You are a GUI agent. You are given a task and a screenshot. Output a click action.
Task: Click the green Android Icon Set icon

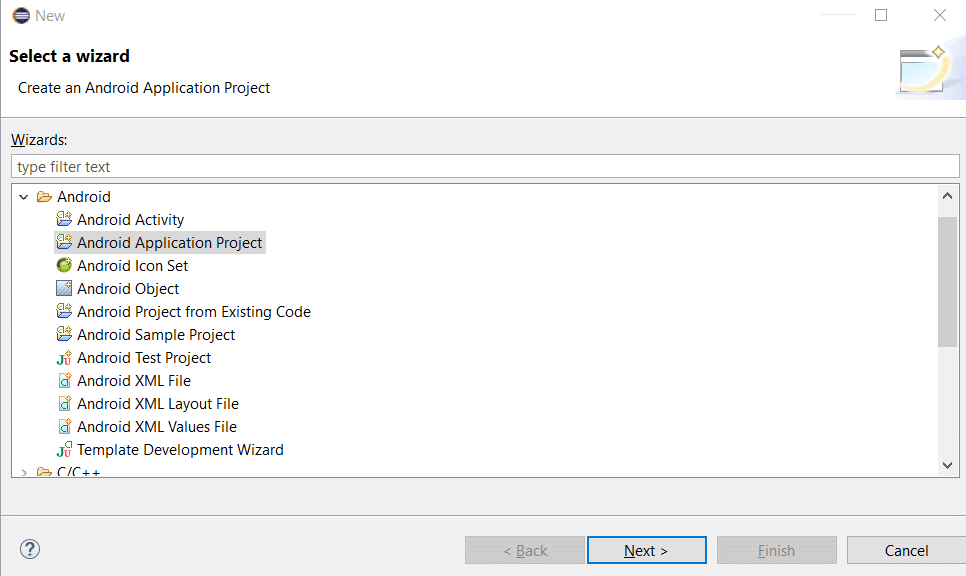(x=64, y=265)
